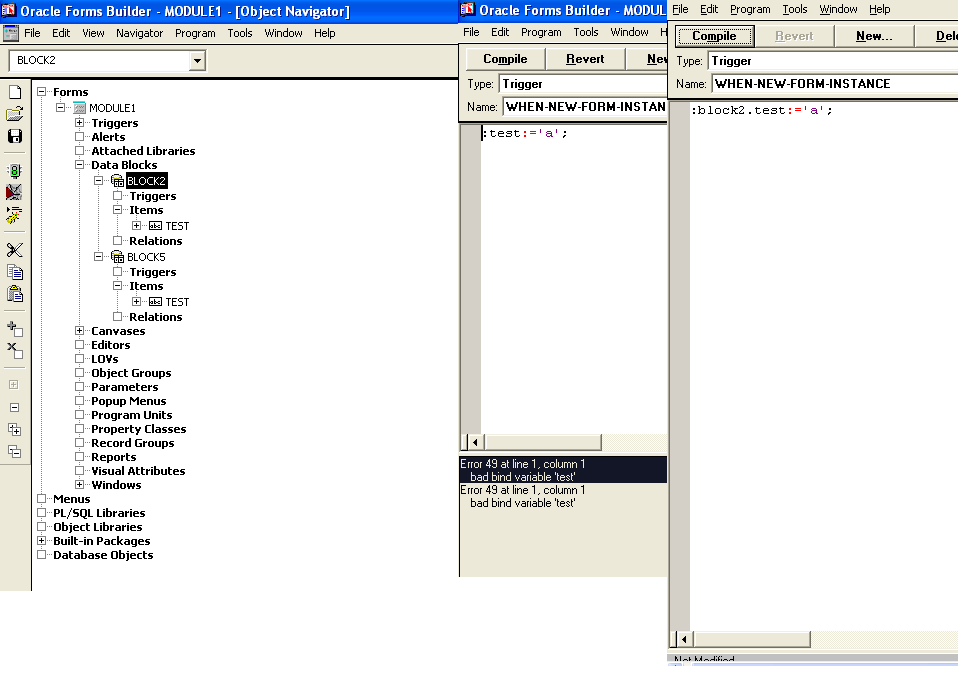Open the Help menu in the right editor window
This screenshot has height=687, width=958.
click(879, 9)
